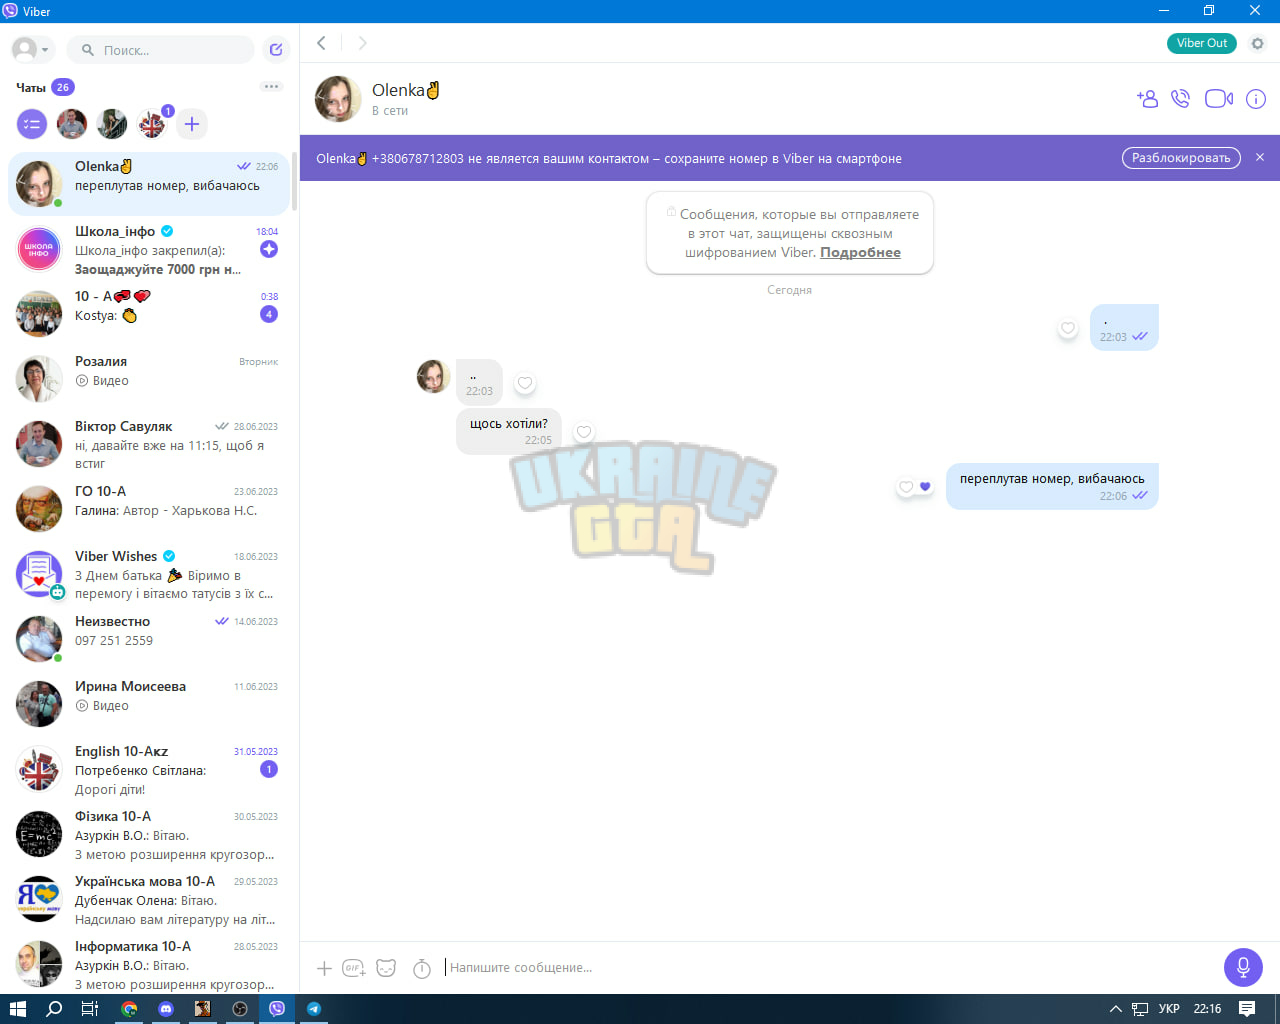The height and width of the screenshot is (1024, 1280).
Task: Open the ГО 10-А chat
Action: [x=148, y=509]
